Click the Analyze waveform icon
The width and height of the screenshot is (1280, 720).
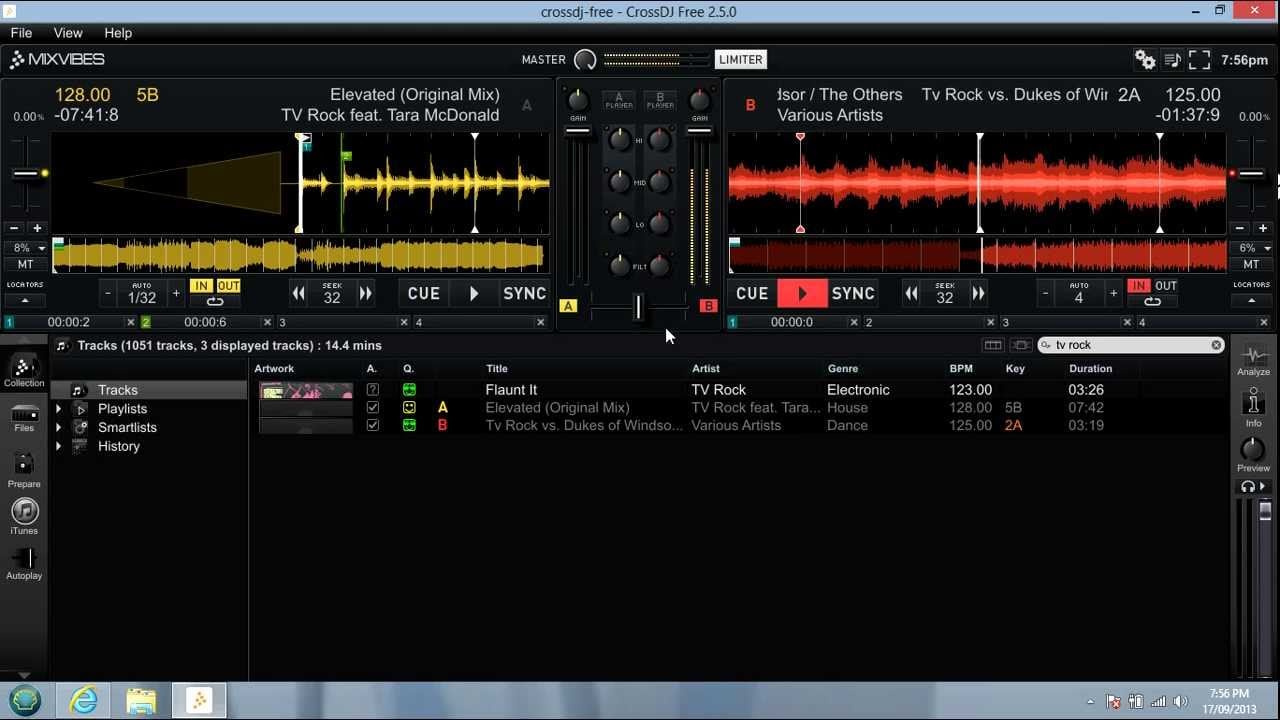coord(1253,360)
